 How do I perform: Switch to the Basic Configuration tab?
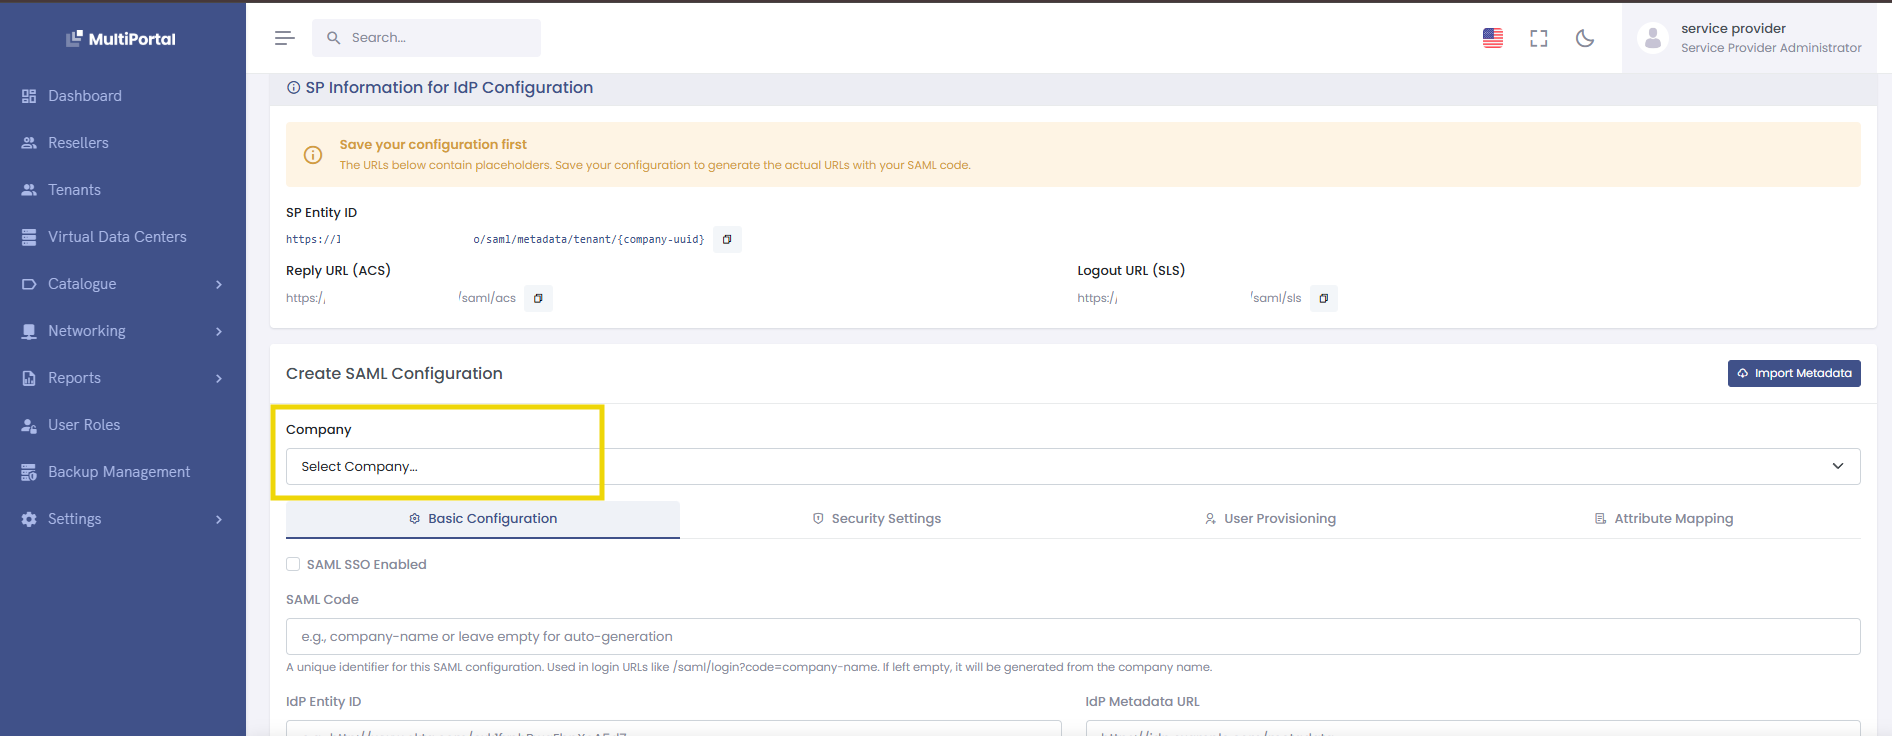point(483,519)
